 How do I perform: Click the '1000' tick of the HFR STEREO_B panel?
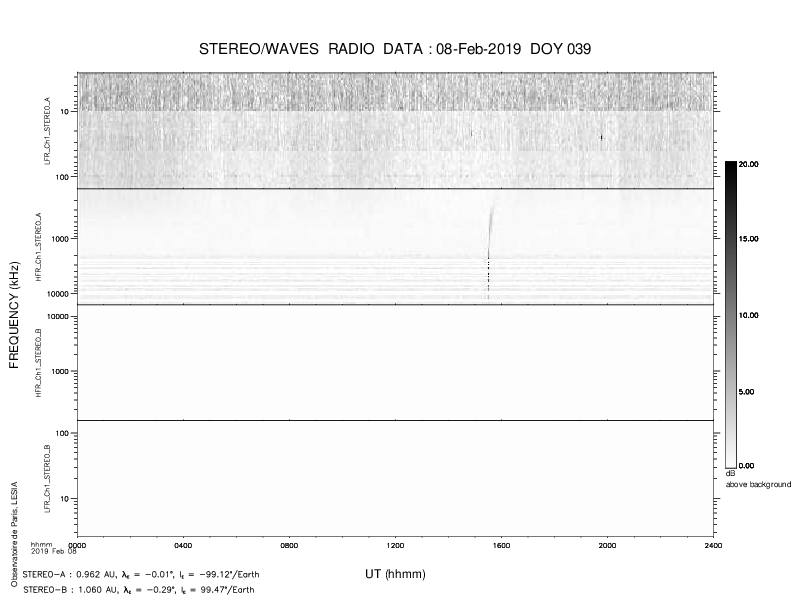click(x=60, y=371)
